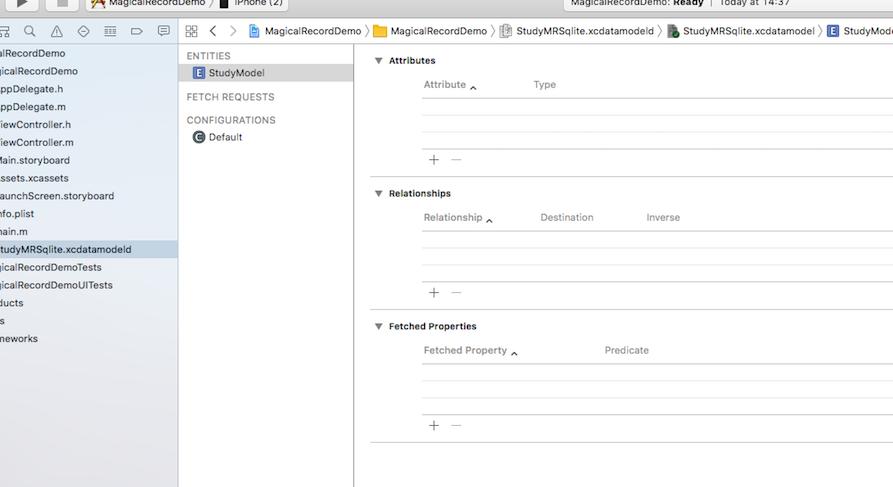Collapse the Attributes section

[378, 60]
